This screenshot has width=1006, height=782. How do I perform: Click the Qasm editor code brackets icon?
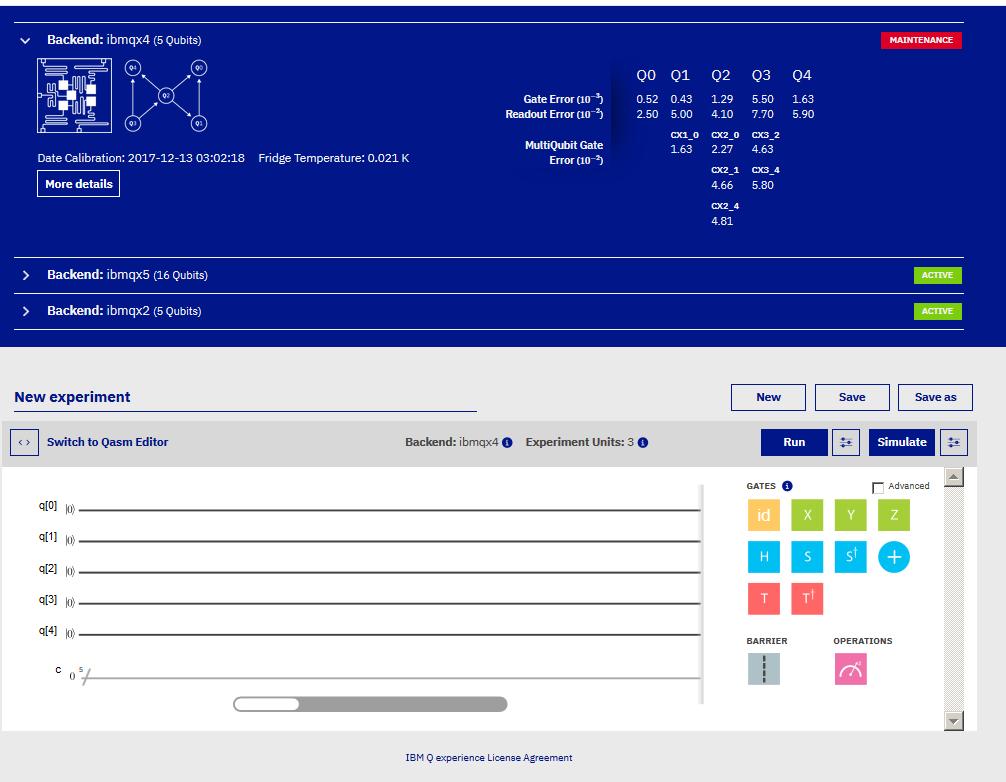(x=24, y=443)
